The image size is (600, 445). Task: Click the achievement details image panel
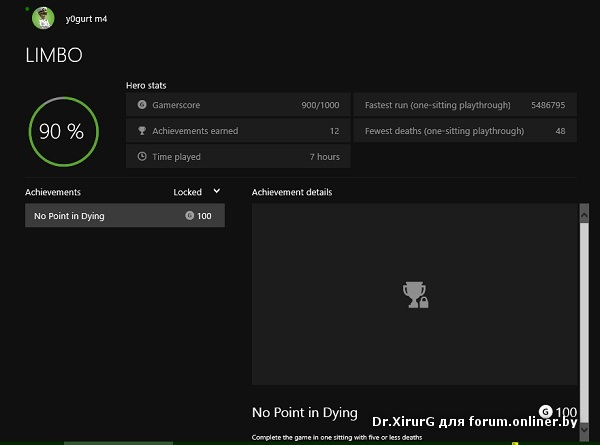[414, 294]
